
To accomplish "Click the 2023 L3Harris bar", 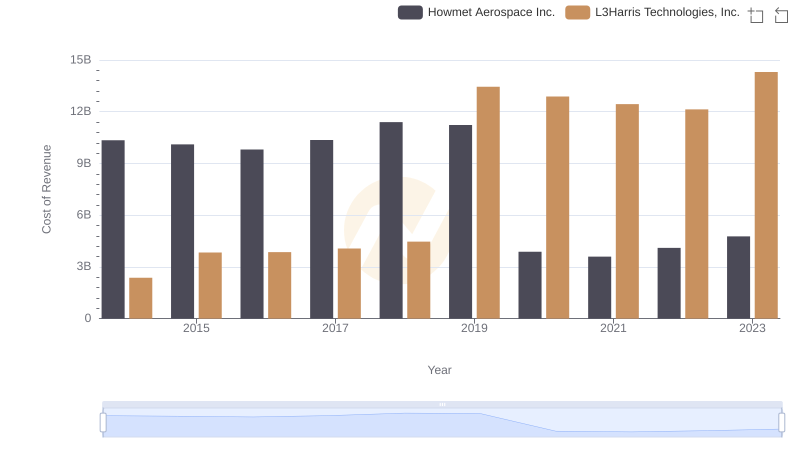I will (x=766, y=195).
